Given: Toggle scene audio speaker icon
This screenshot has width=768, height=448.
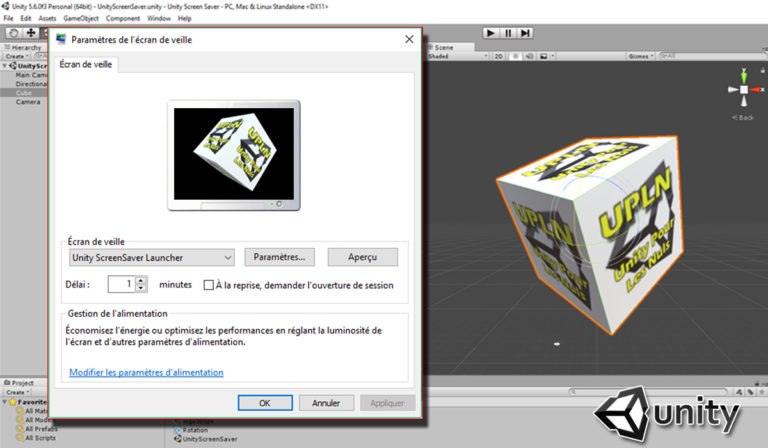Looking at the screenshot, I should tap(529, 56).
